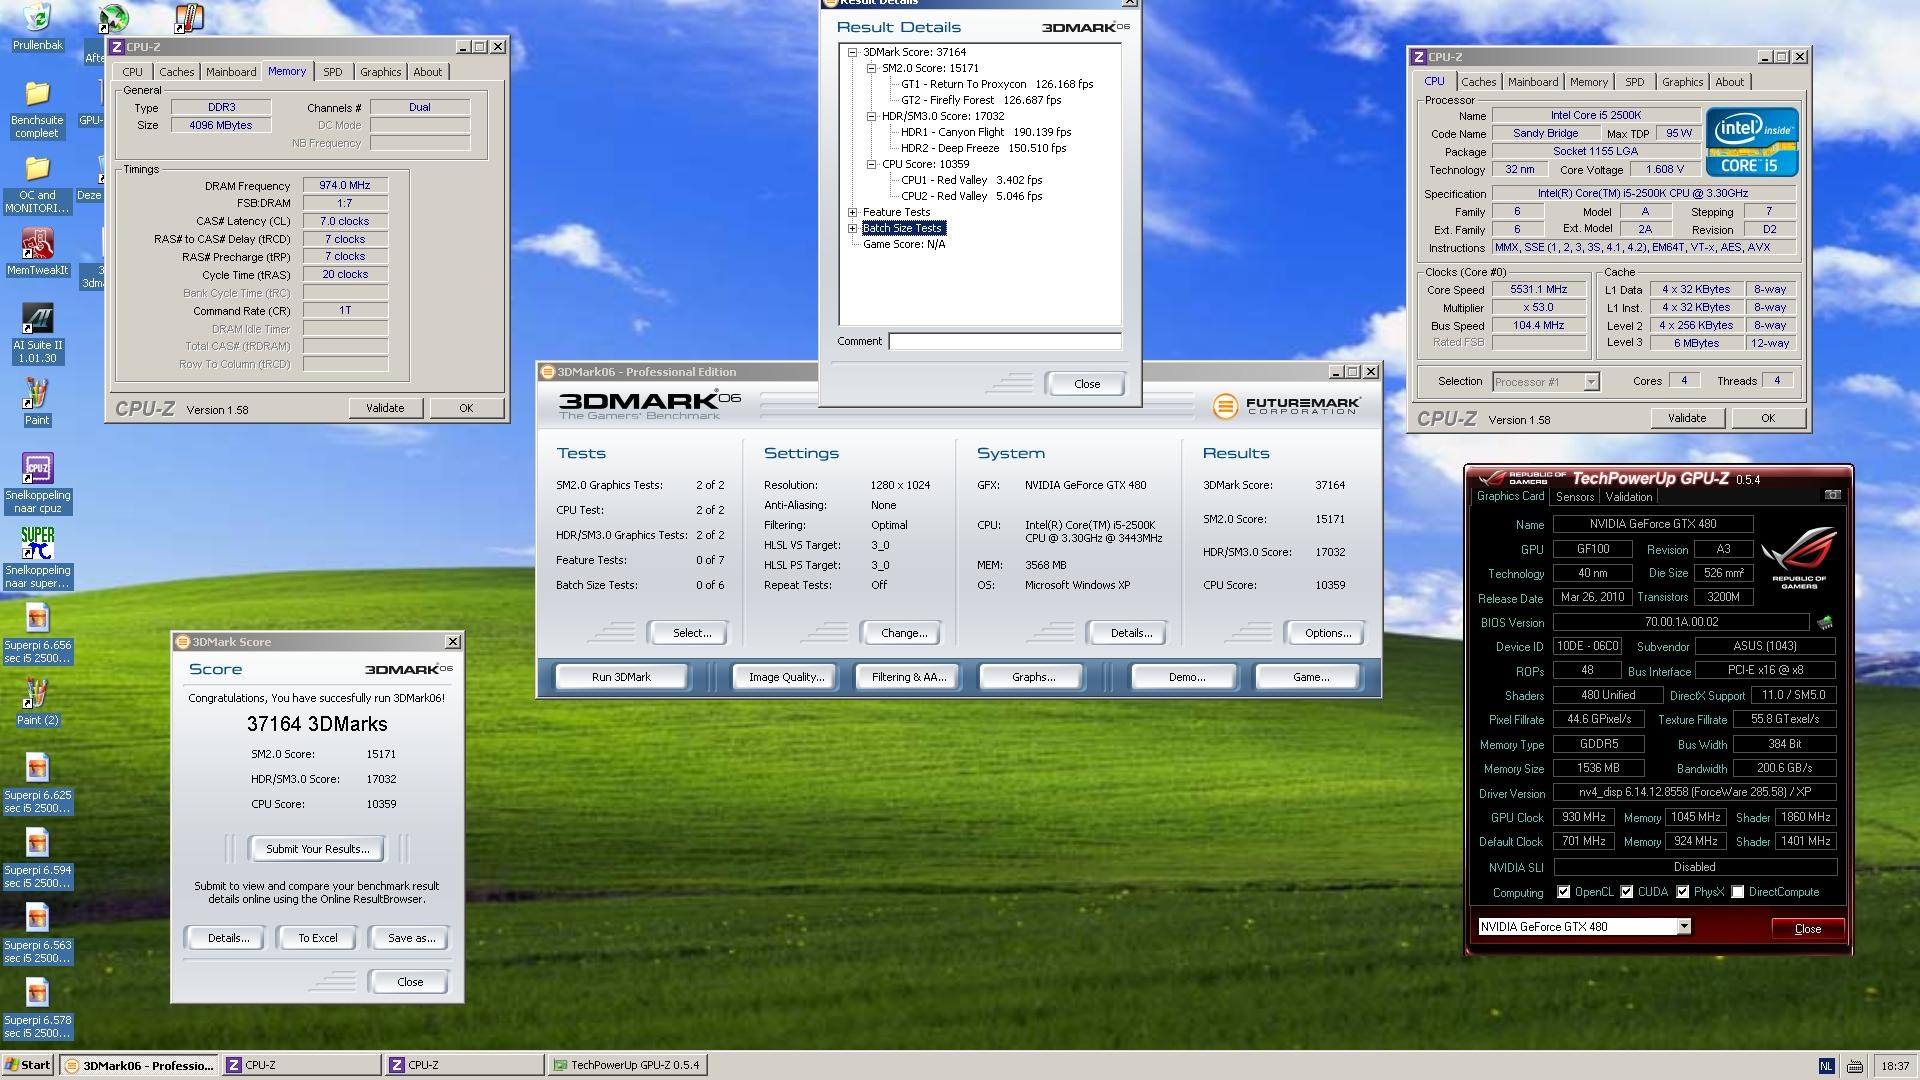
Task: Click the GPU-Z BIOS save chip icon
Action: [1825, 622]
